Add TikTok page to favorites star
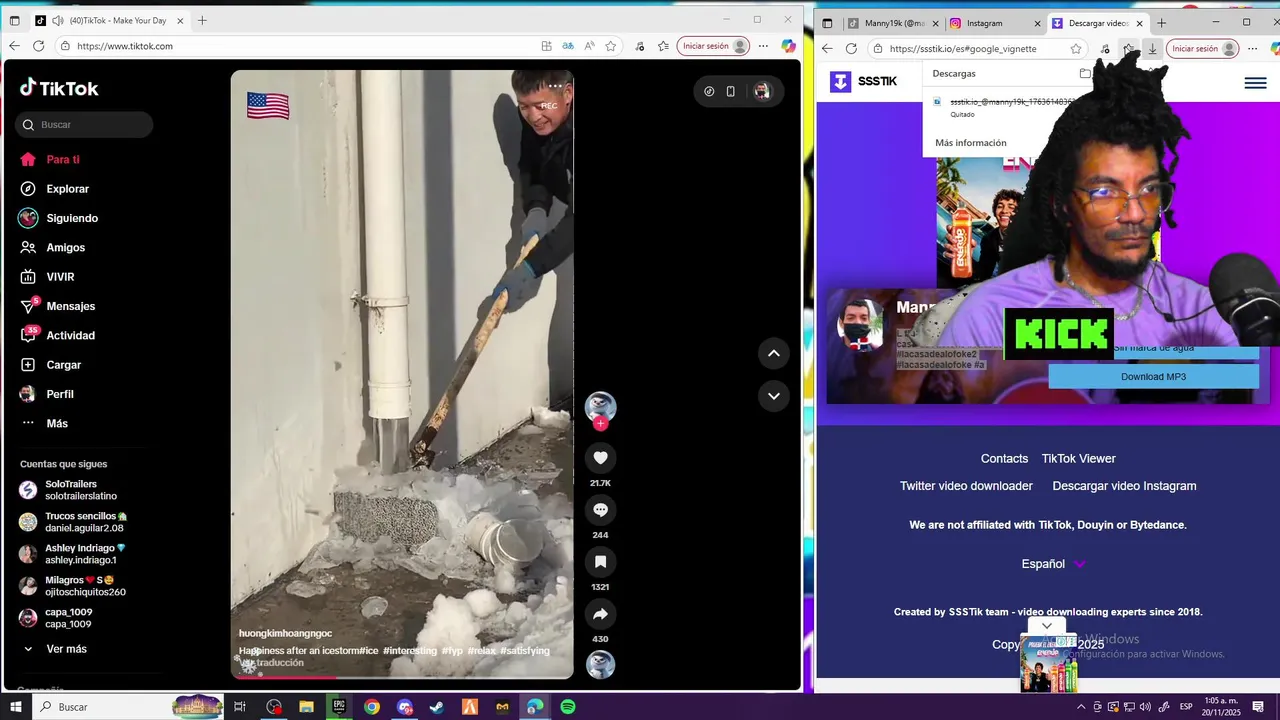The height and width of the screenshot is (720, 1280). click(611, 46)
